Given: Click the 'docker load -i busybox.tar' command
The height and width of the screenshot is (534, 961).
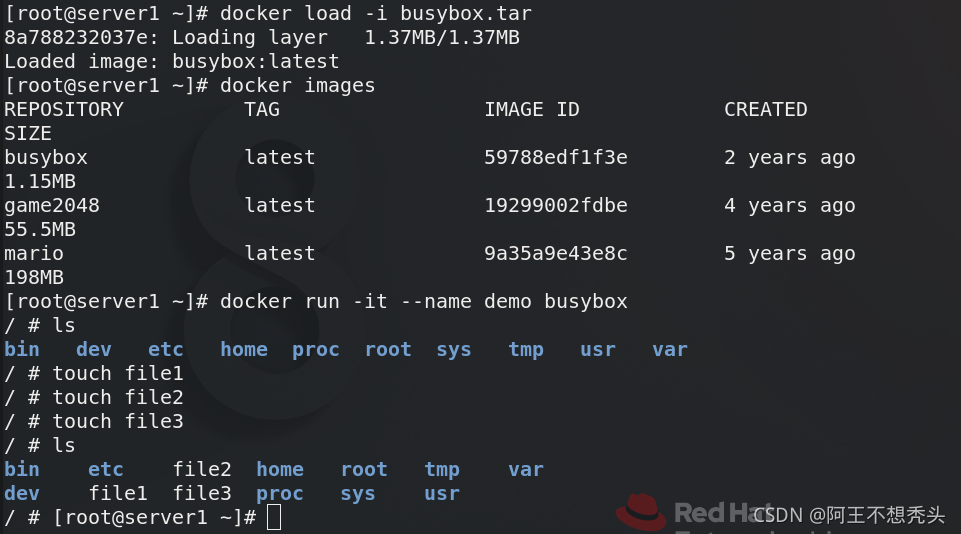Looking at the screenshot, I should click(x=376, y=13).
